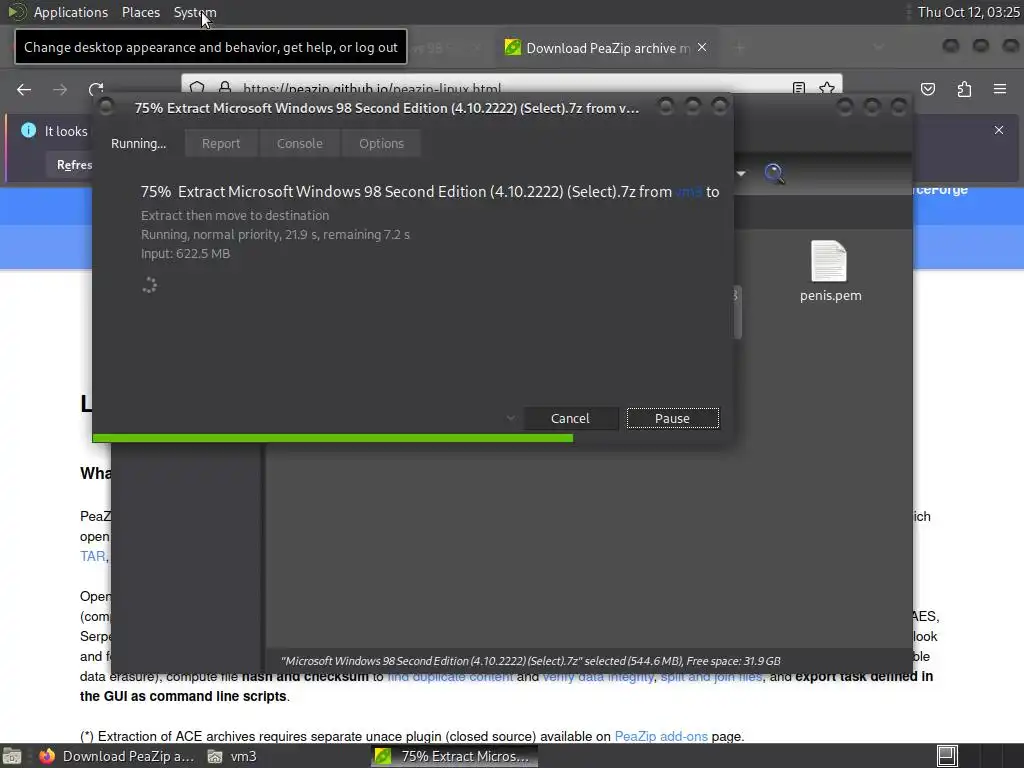
Task: Open the System menu
Action: (x=195, y=12)
